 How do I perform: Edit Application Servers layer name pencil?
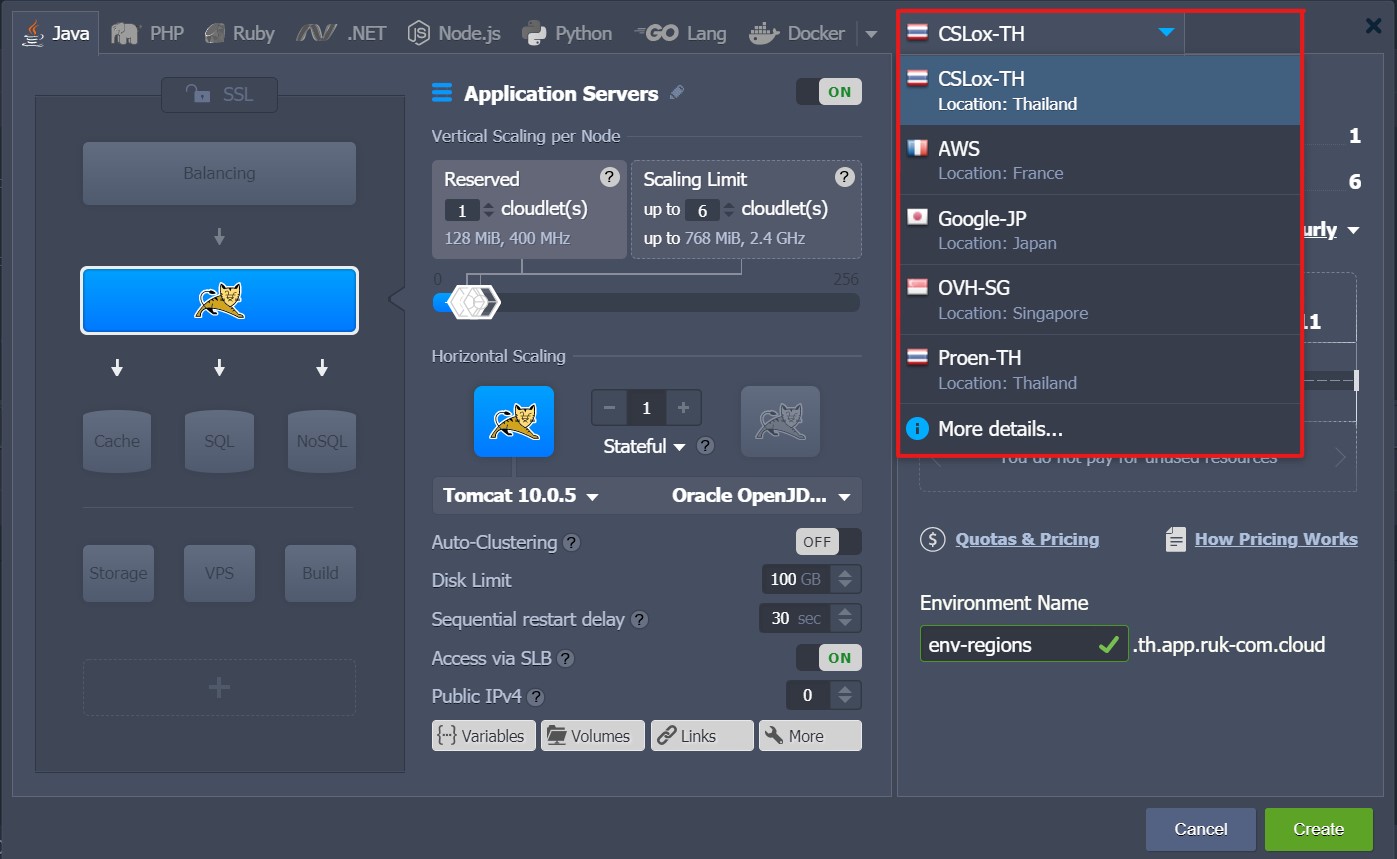coord(677,93)
